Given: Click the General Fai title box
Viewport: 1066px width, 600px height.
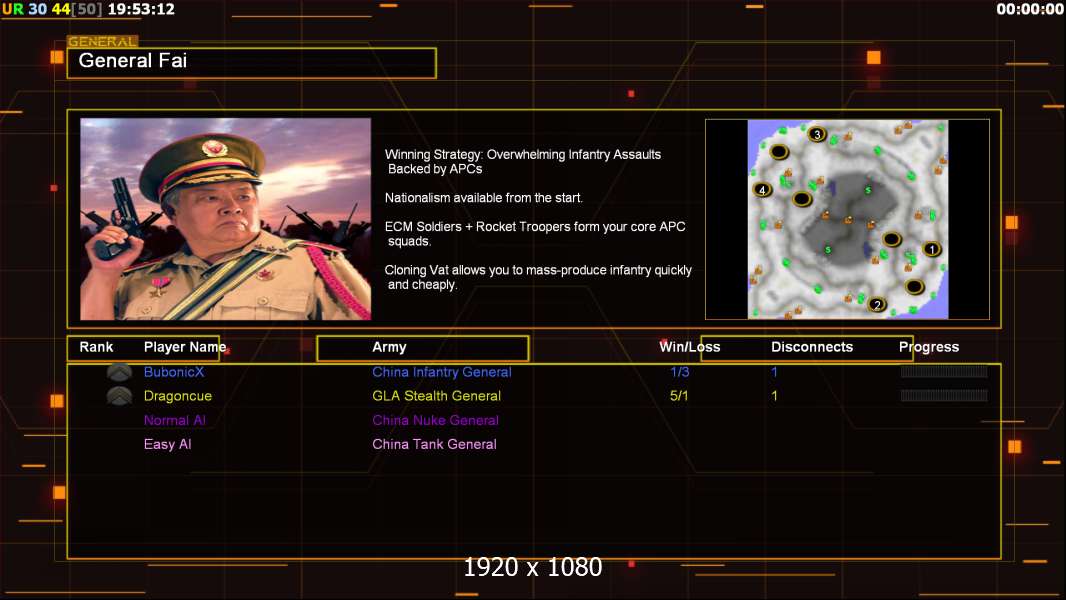Looking at the screenshot, I should 252,63.
